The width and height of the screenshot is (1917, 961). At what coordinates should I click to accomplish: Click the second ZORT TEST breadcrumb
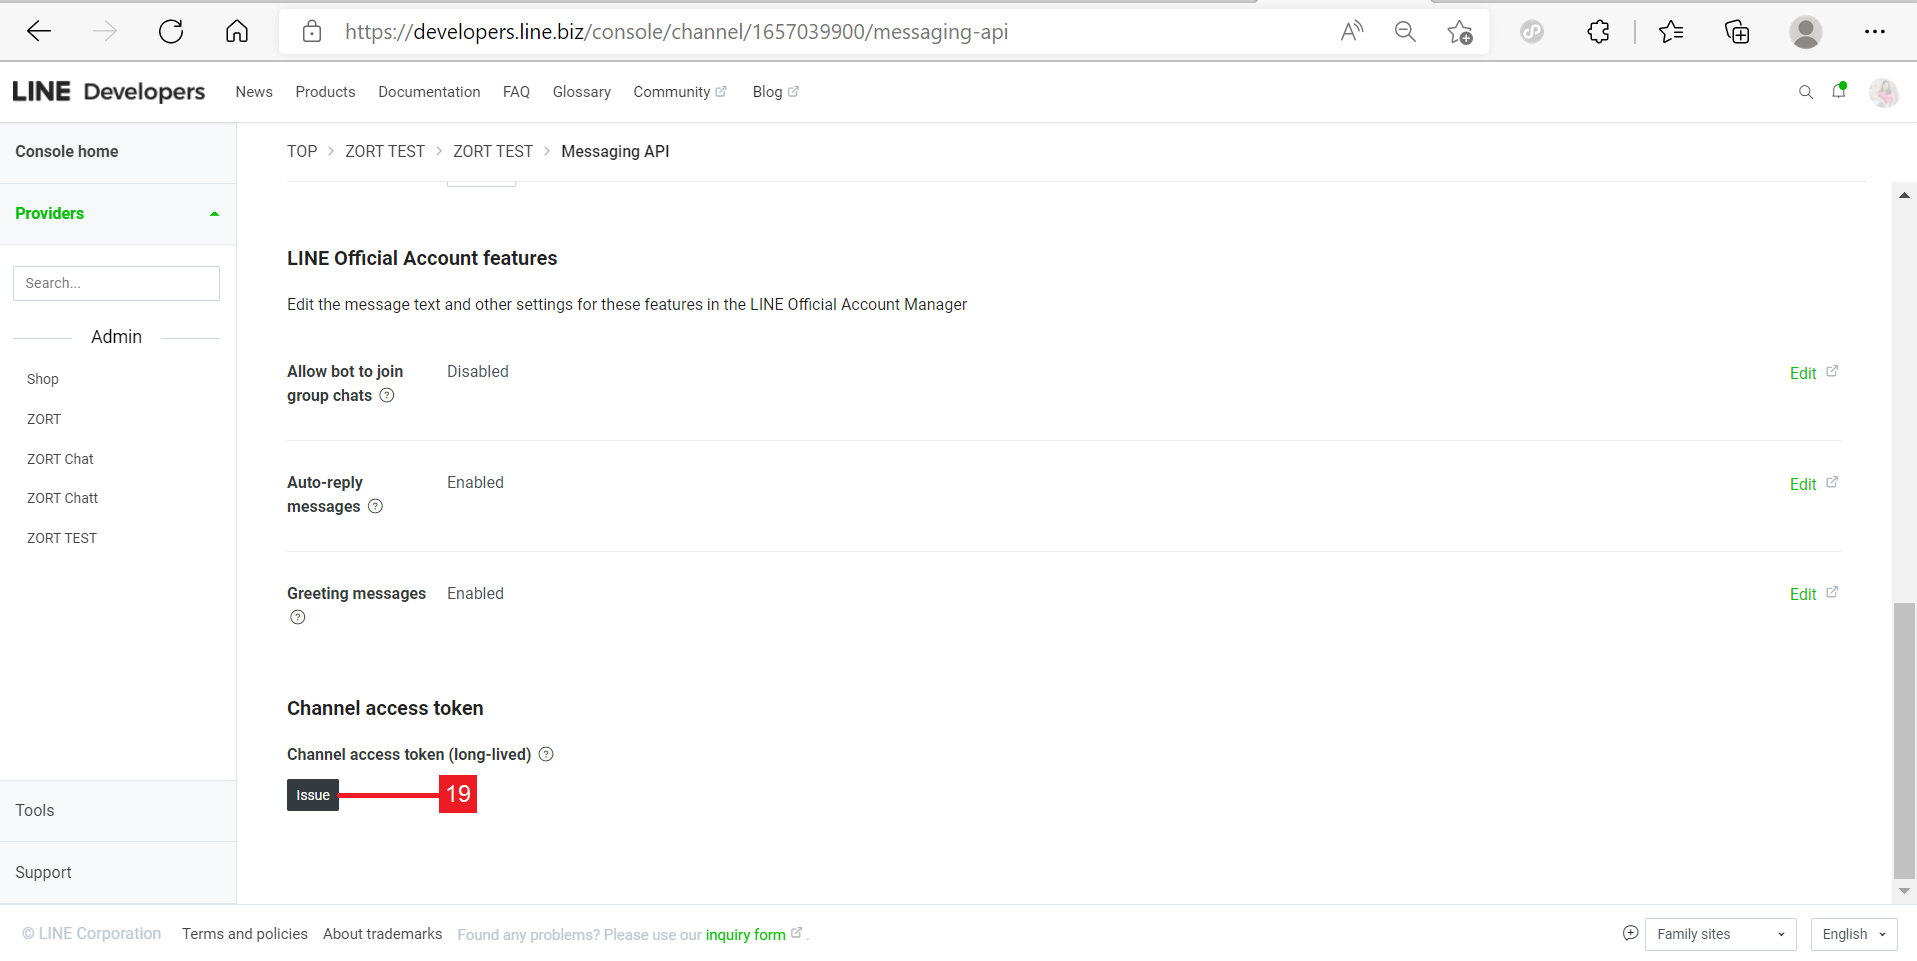(493, 152)
